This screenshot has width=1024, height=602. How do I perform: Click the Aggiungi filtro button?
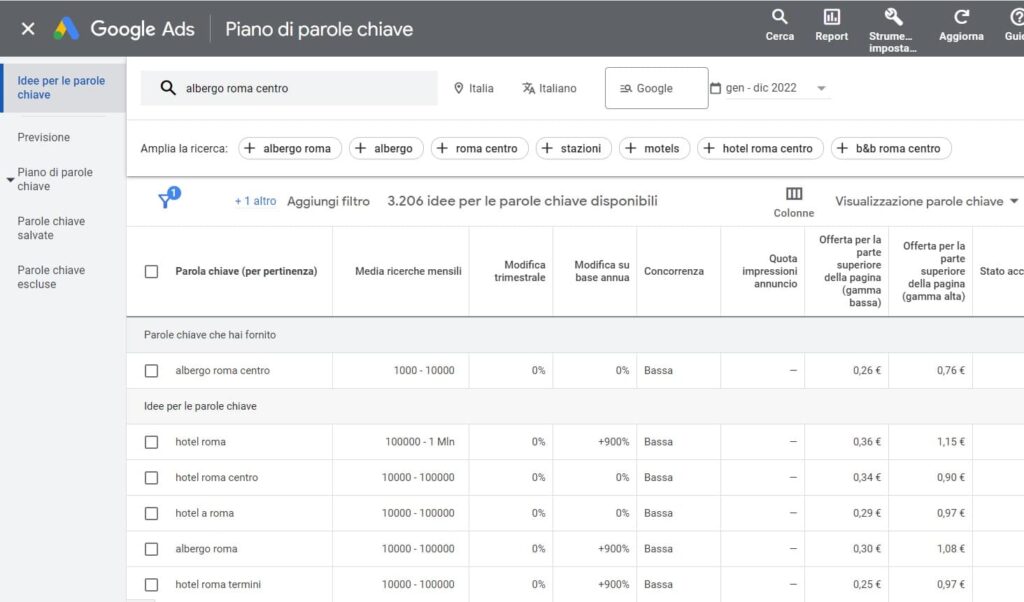click(328, 201)
